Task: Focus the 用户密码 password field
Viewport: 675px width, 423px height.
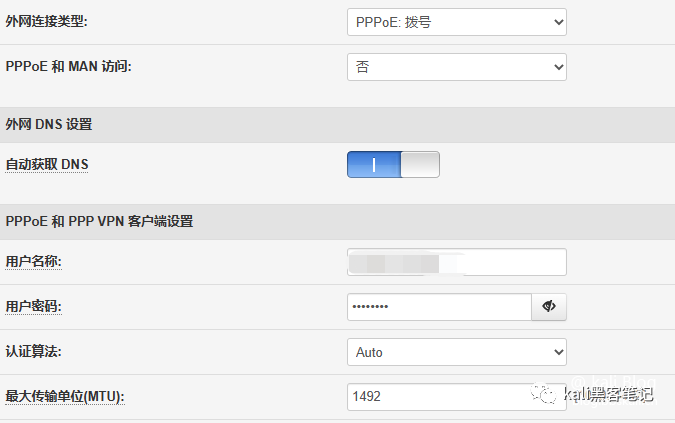Action: click(x=438, y=307)
